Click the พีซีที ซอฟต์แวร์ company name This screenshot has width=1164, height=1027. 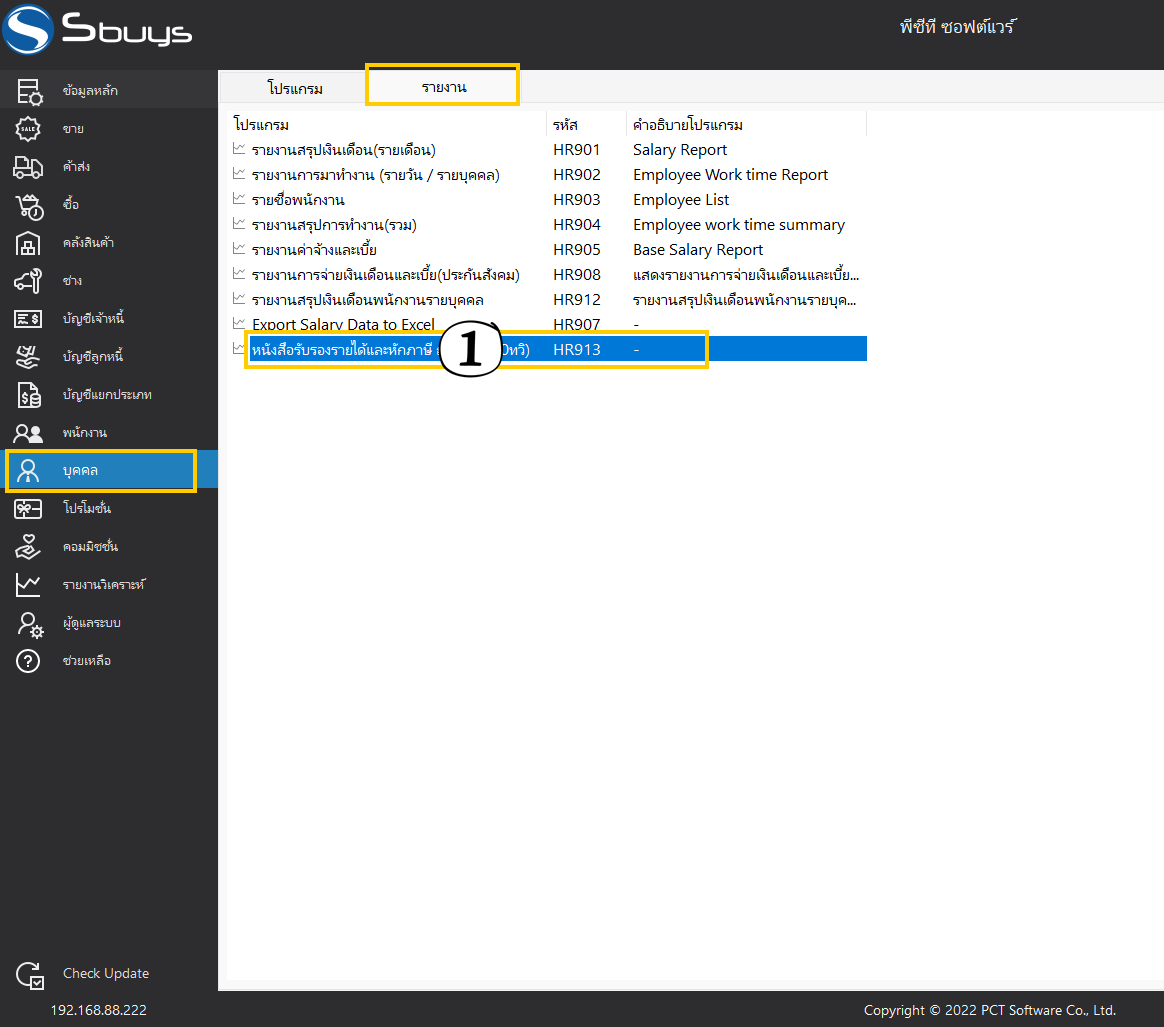pyautogui.click(x=958, y=27)
